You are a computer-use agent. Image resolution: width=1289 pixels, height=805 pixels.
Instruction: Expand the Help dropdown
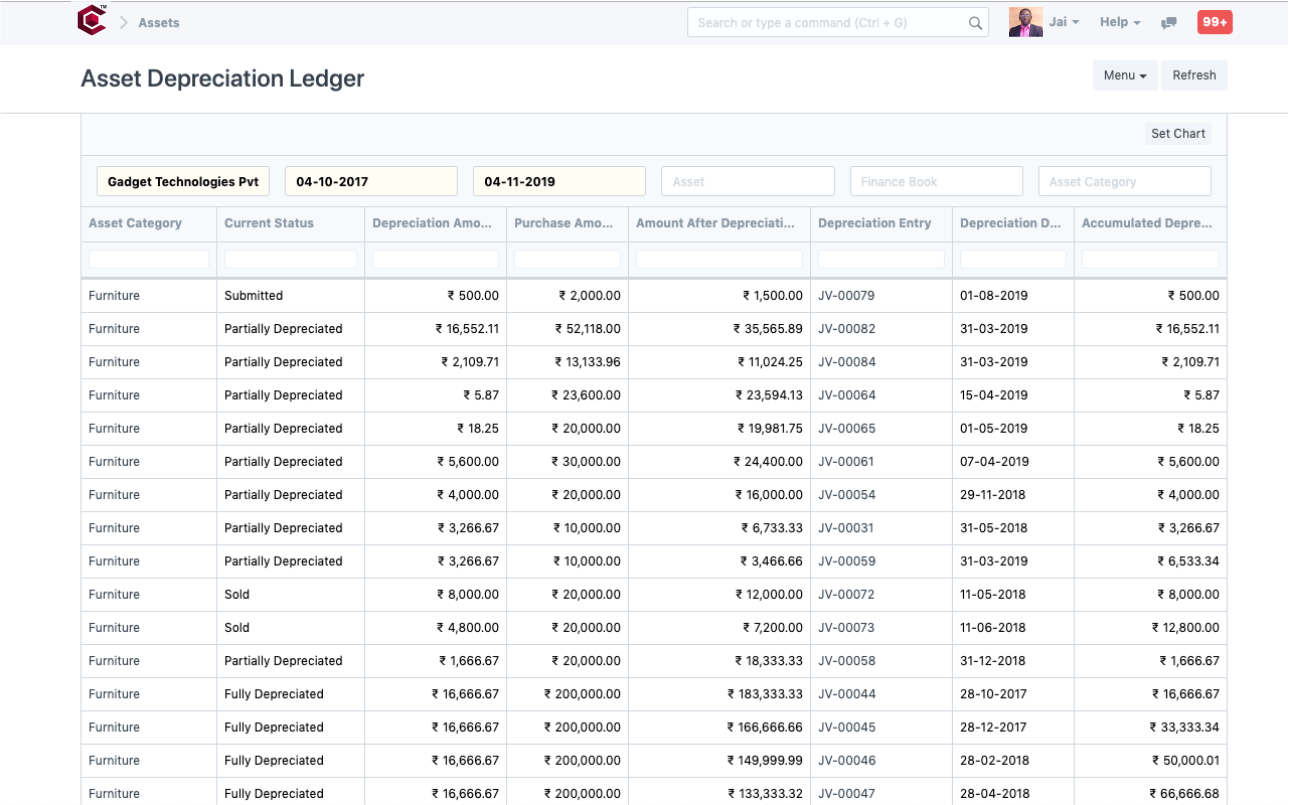(x=1119, y=21)
